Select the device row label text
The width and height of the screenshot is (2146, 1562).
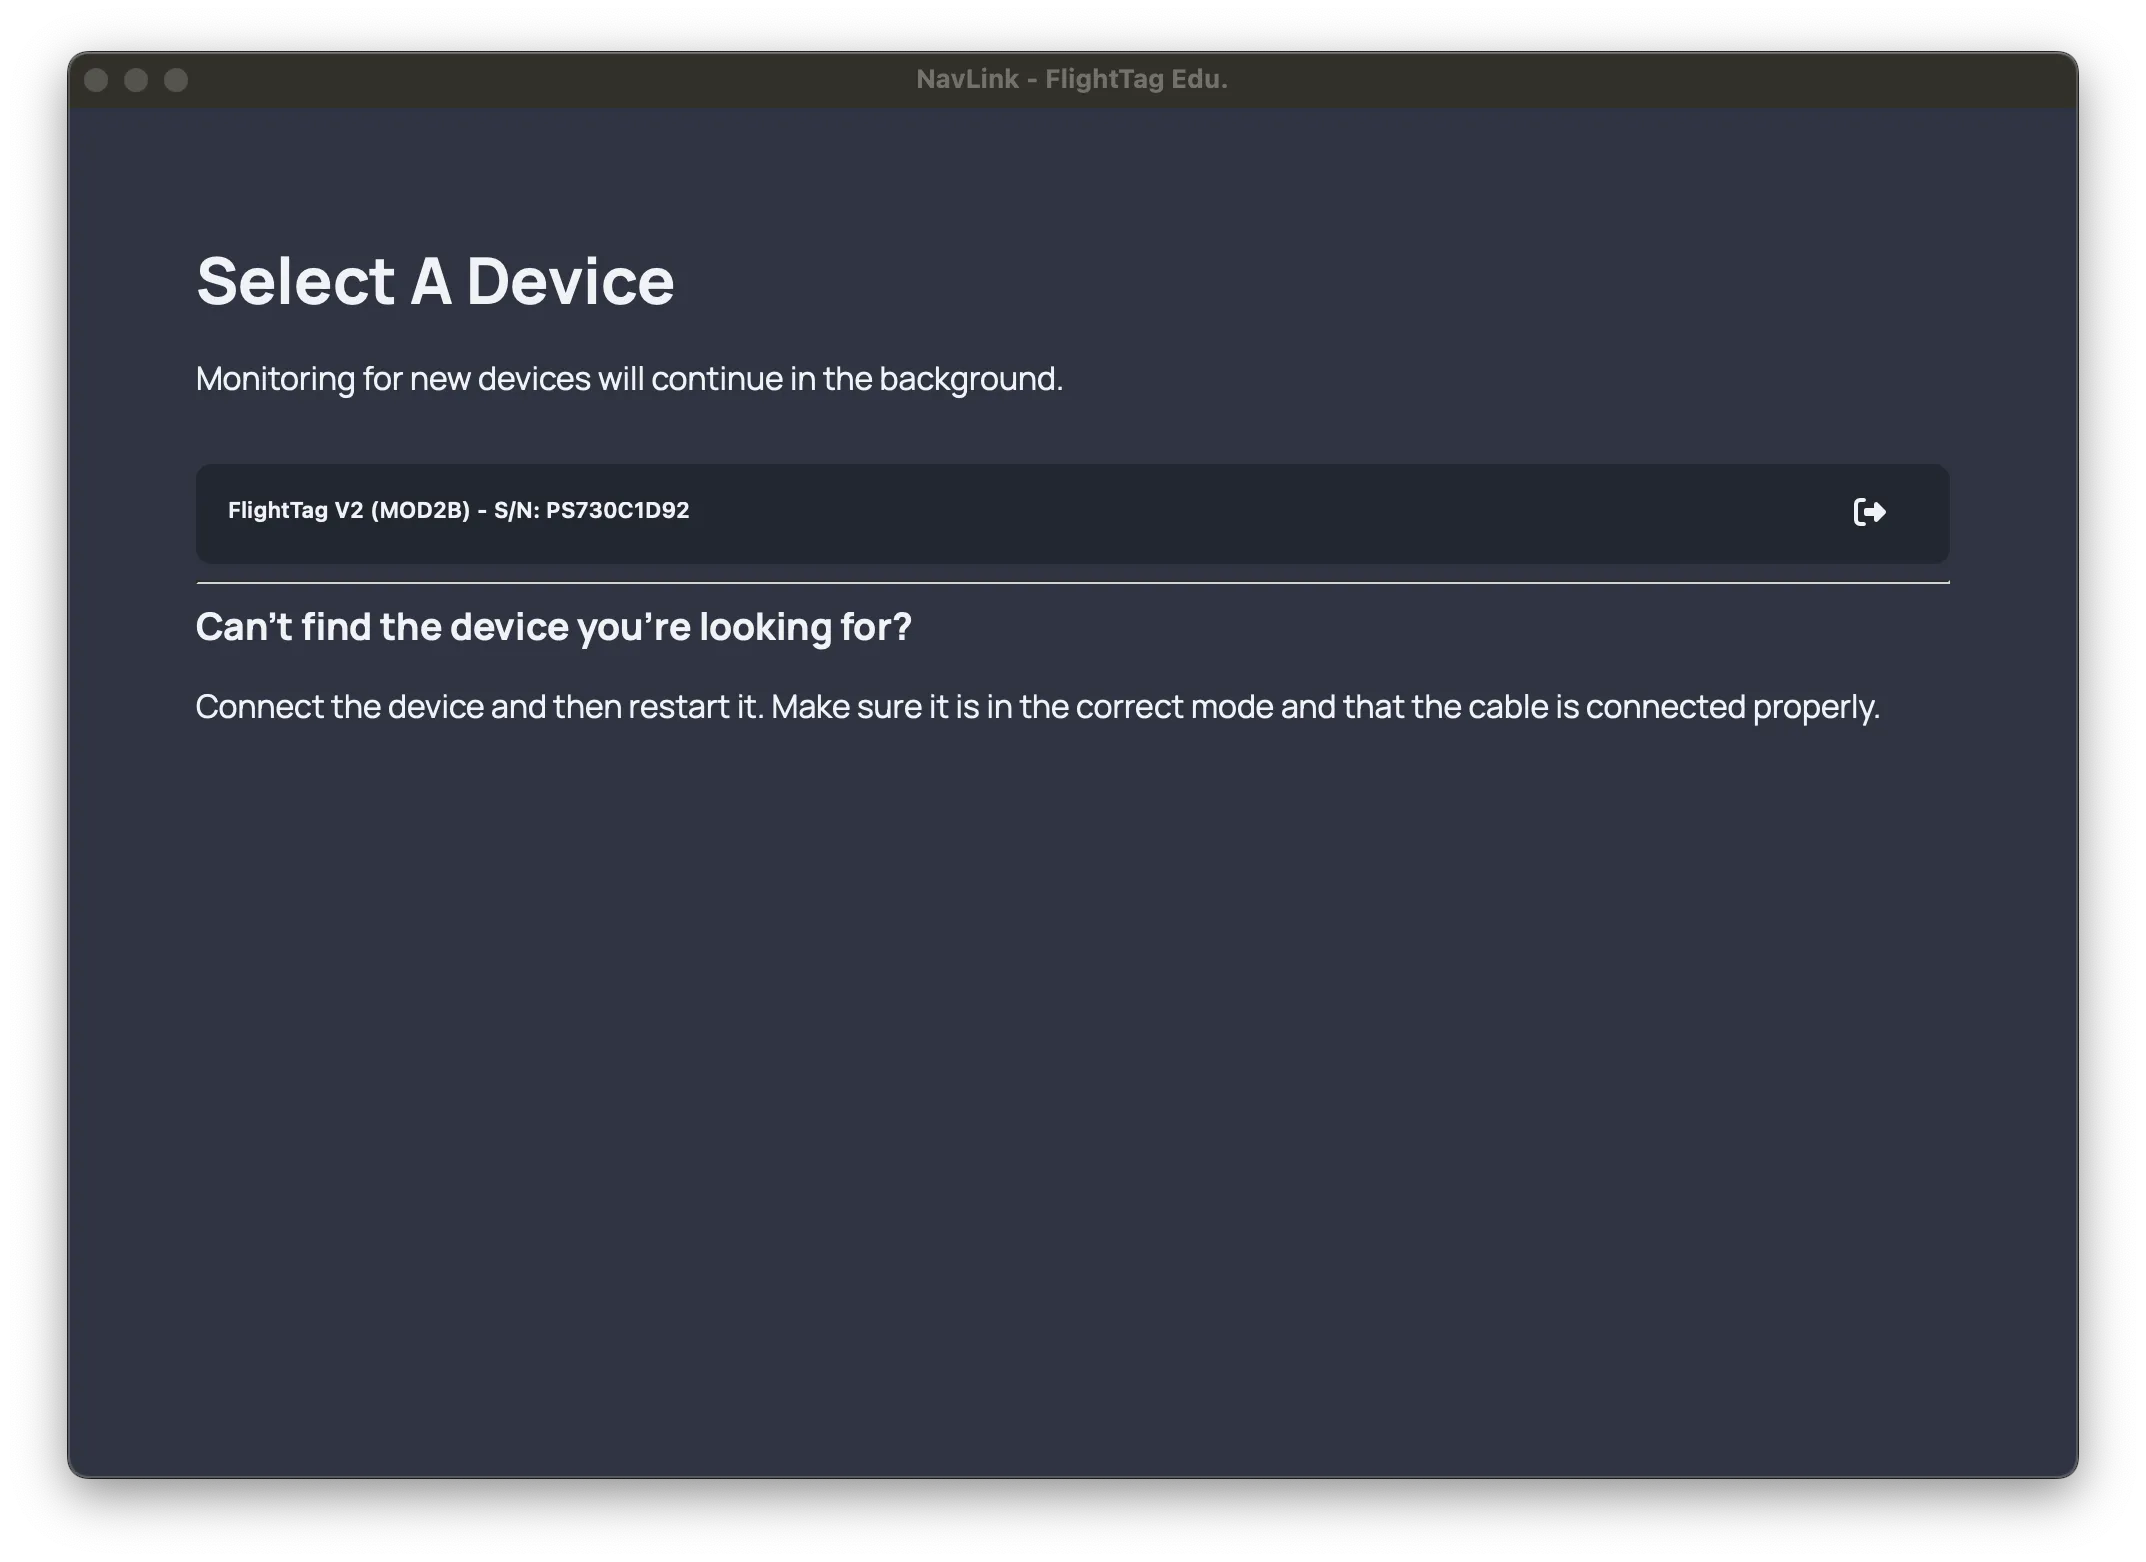point(458,510)
